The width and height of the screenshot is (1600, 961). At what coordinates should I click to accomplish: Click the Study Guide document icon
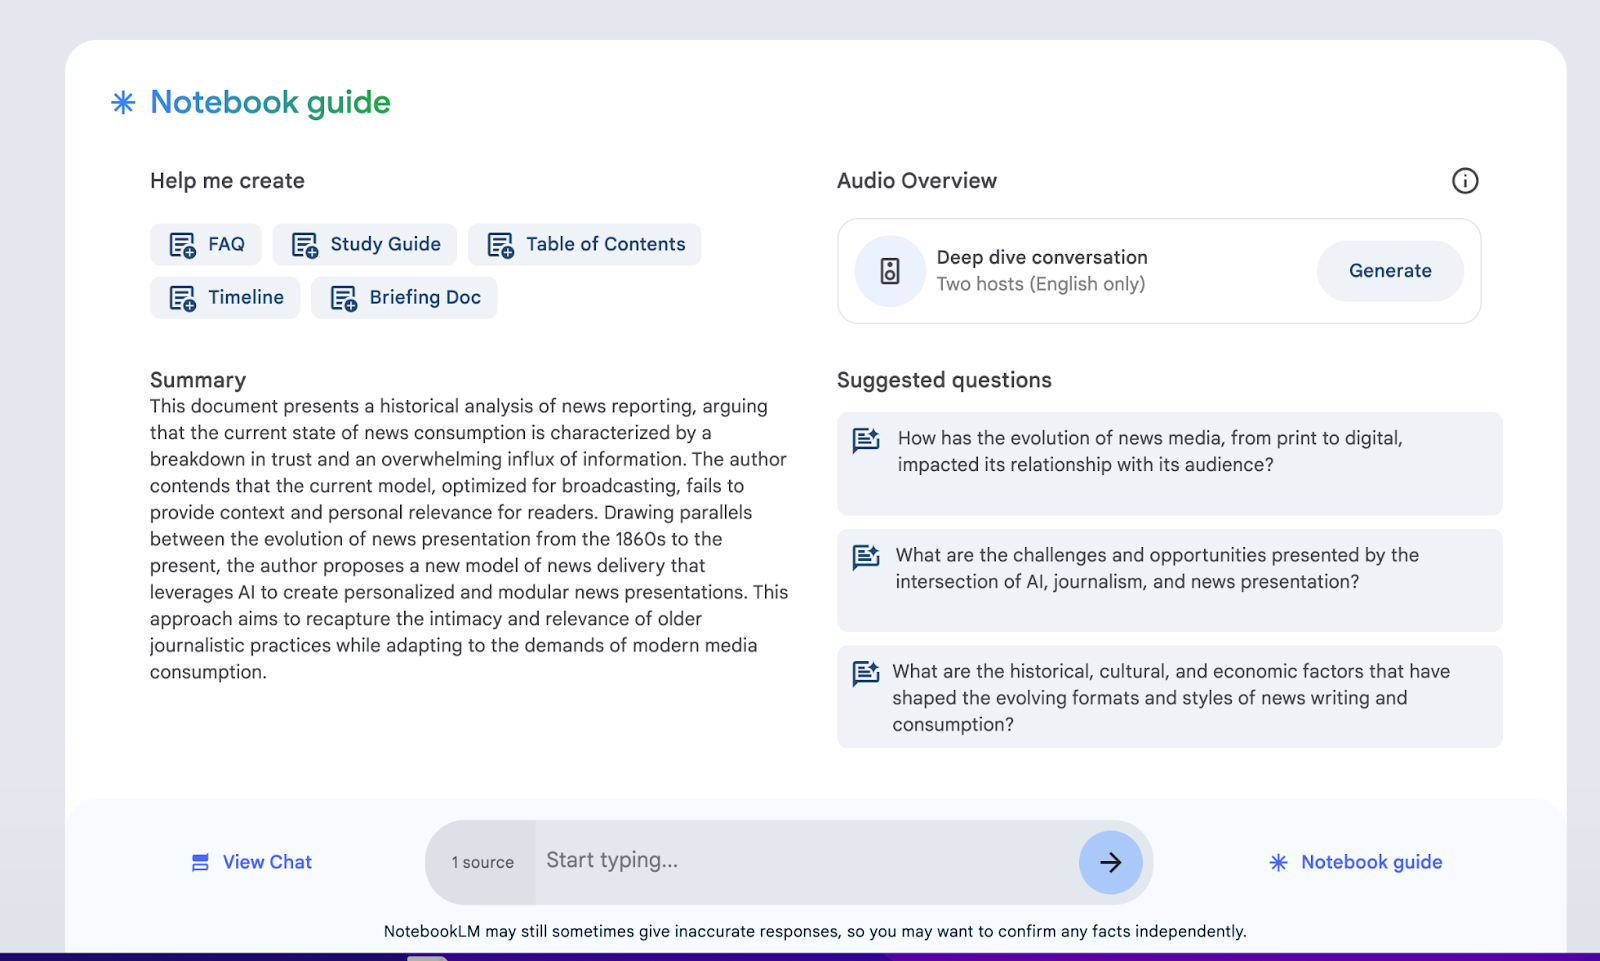click(x=304, y=245)
